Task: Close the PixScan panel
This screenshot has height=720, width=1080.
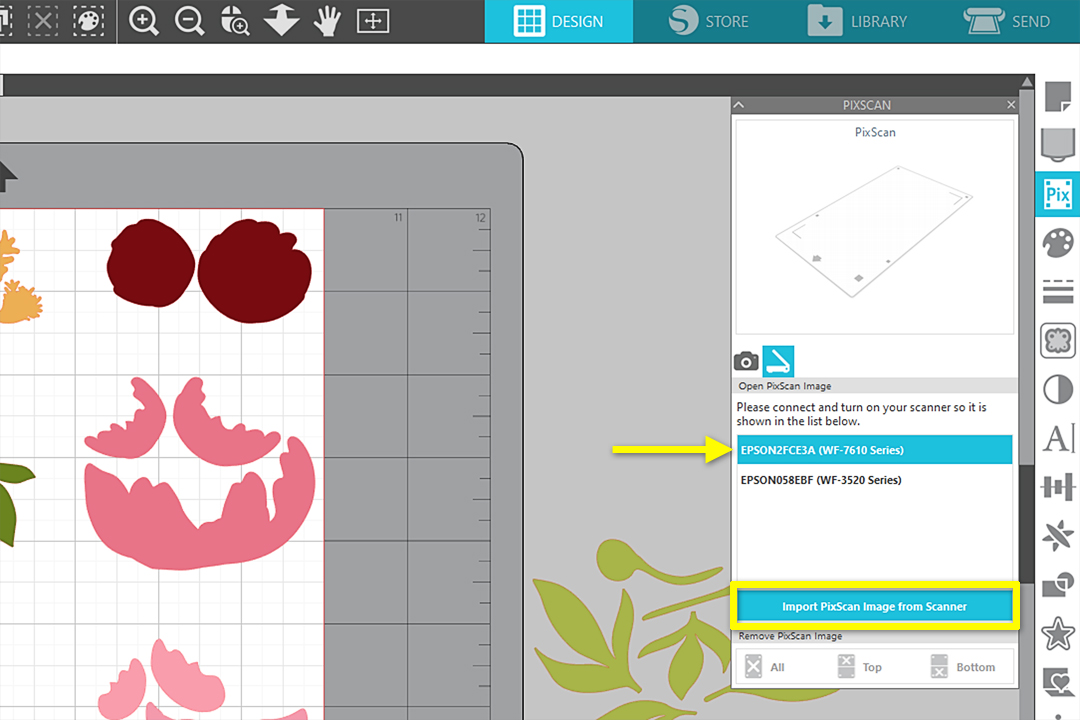Action: (x=1010, y=105)
